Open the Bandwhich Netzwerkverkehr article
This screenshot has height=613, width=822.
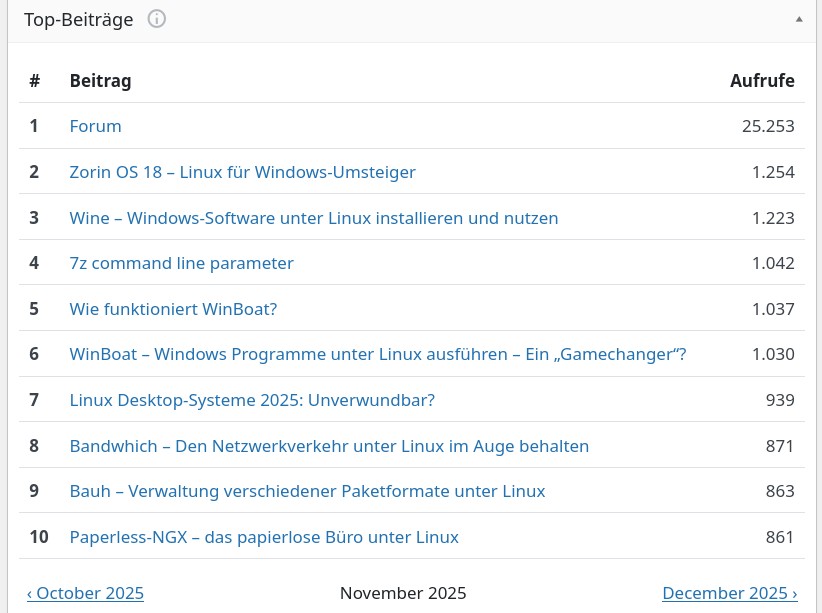[x=329, y=446]
